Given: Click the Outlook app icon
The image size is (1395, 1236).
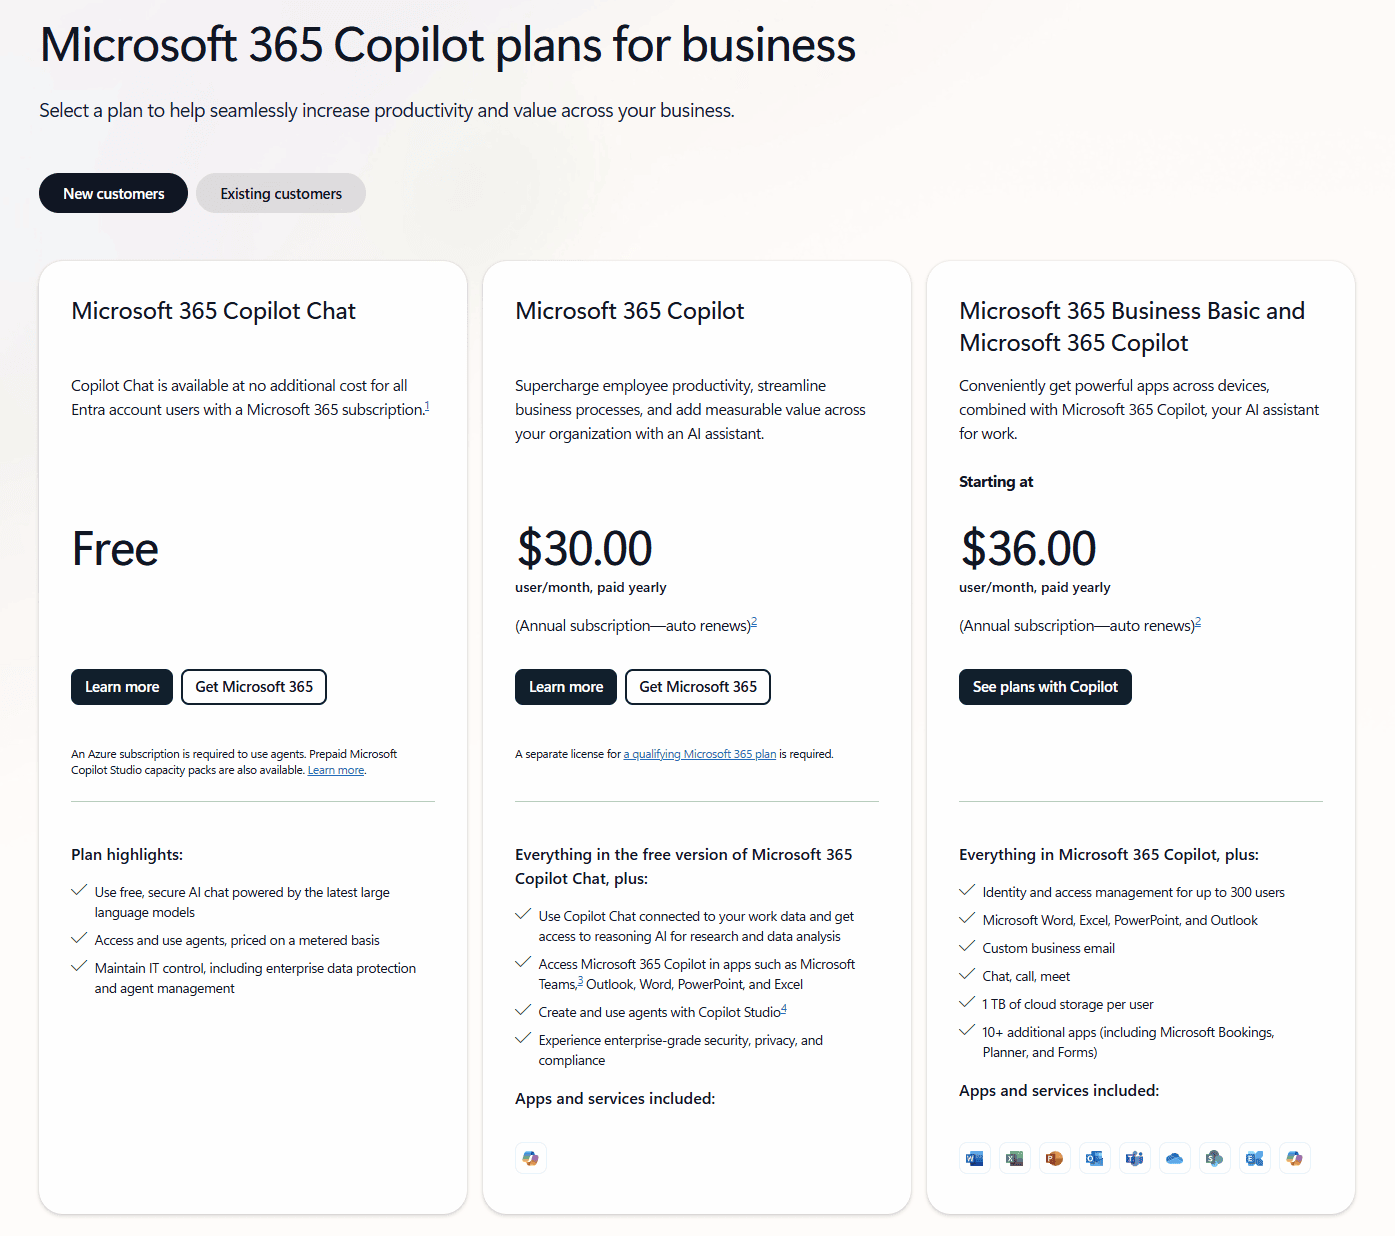Looking at the screenshot, I should (1095, 1158).
